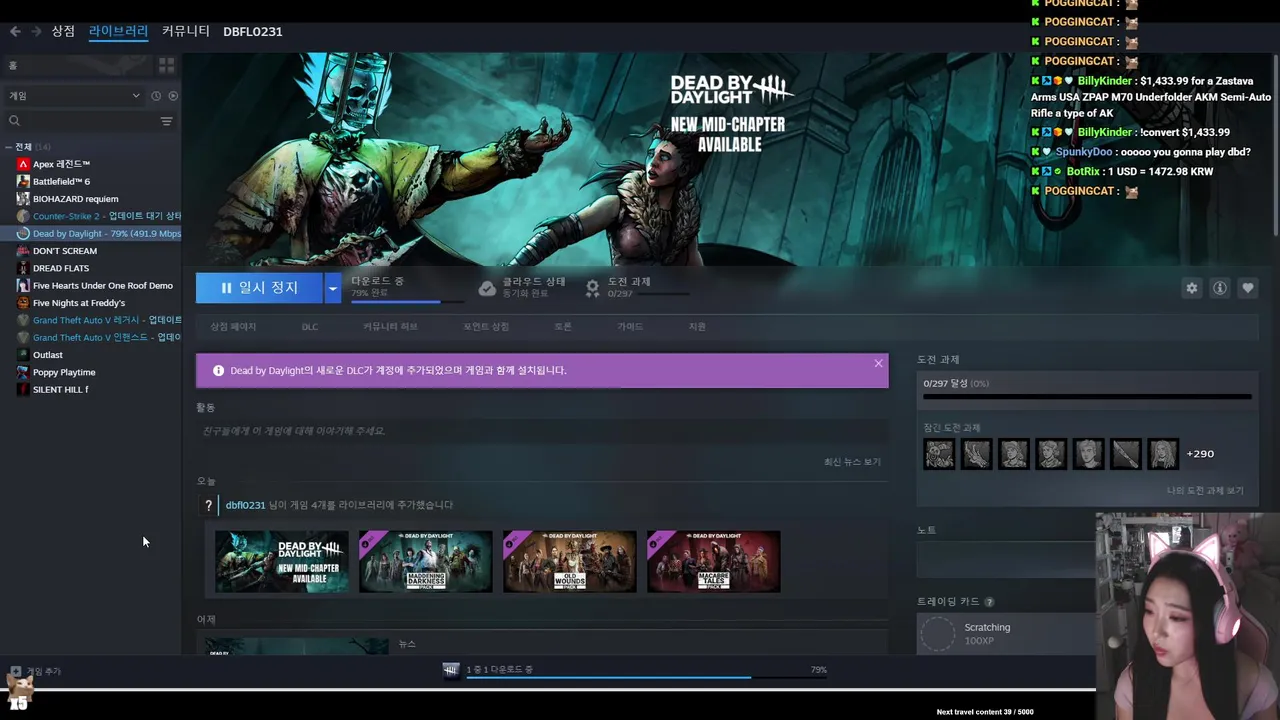
Task: Pause download with 일시 정지 button
Action: pos(259,288)
